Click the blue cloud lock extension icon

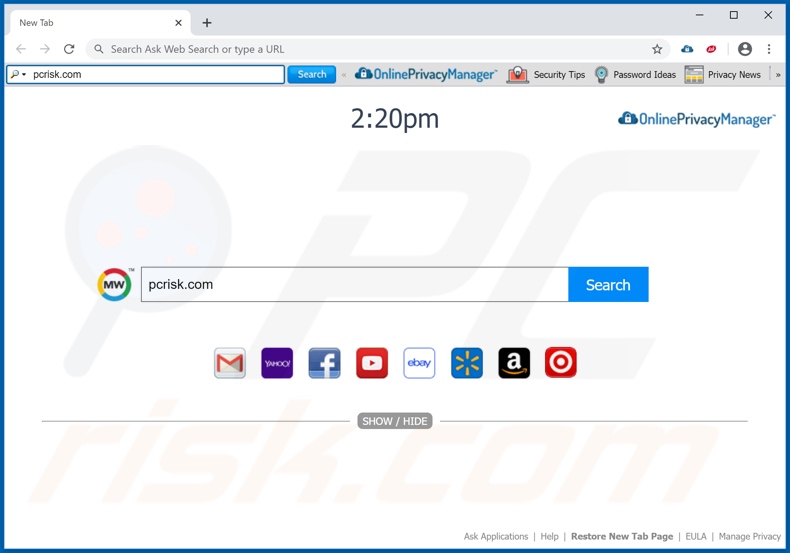[x=687, y=49]
